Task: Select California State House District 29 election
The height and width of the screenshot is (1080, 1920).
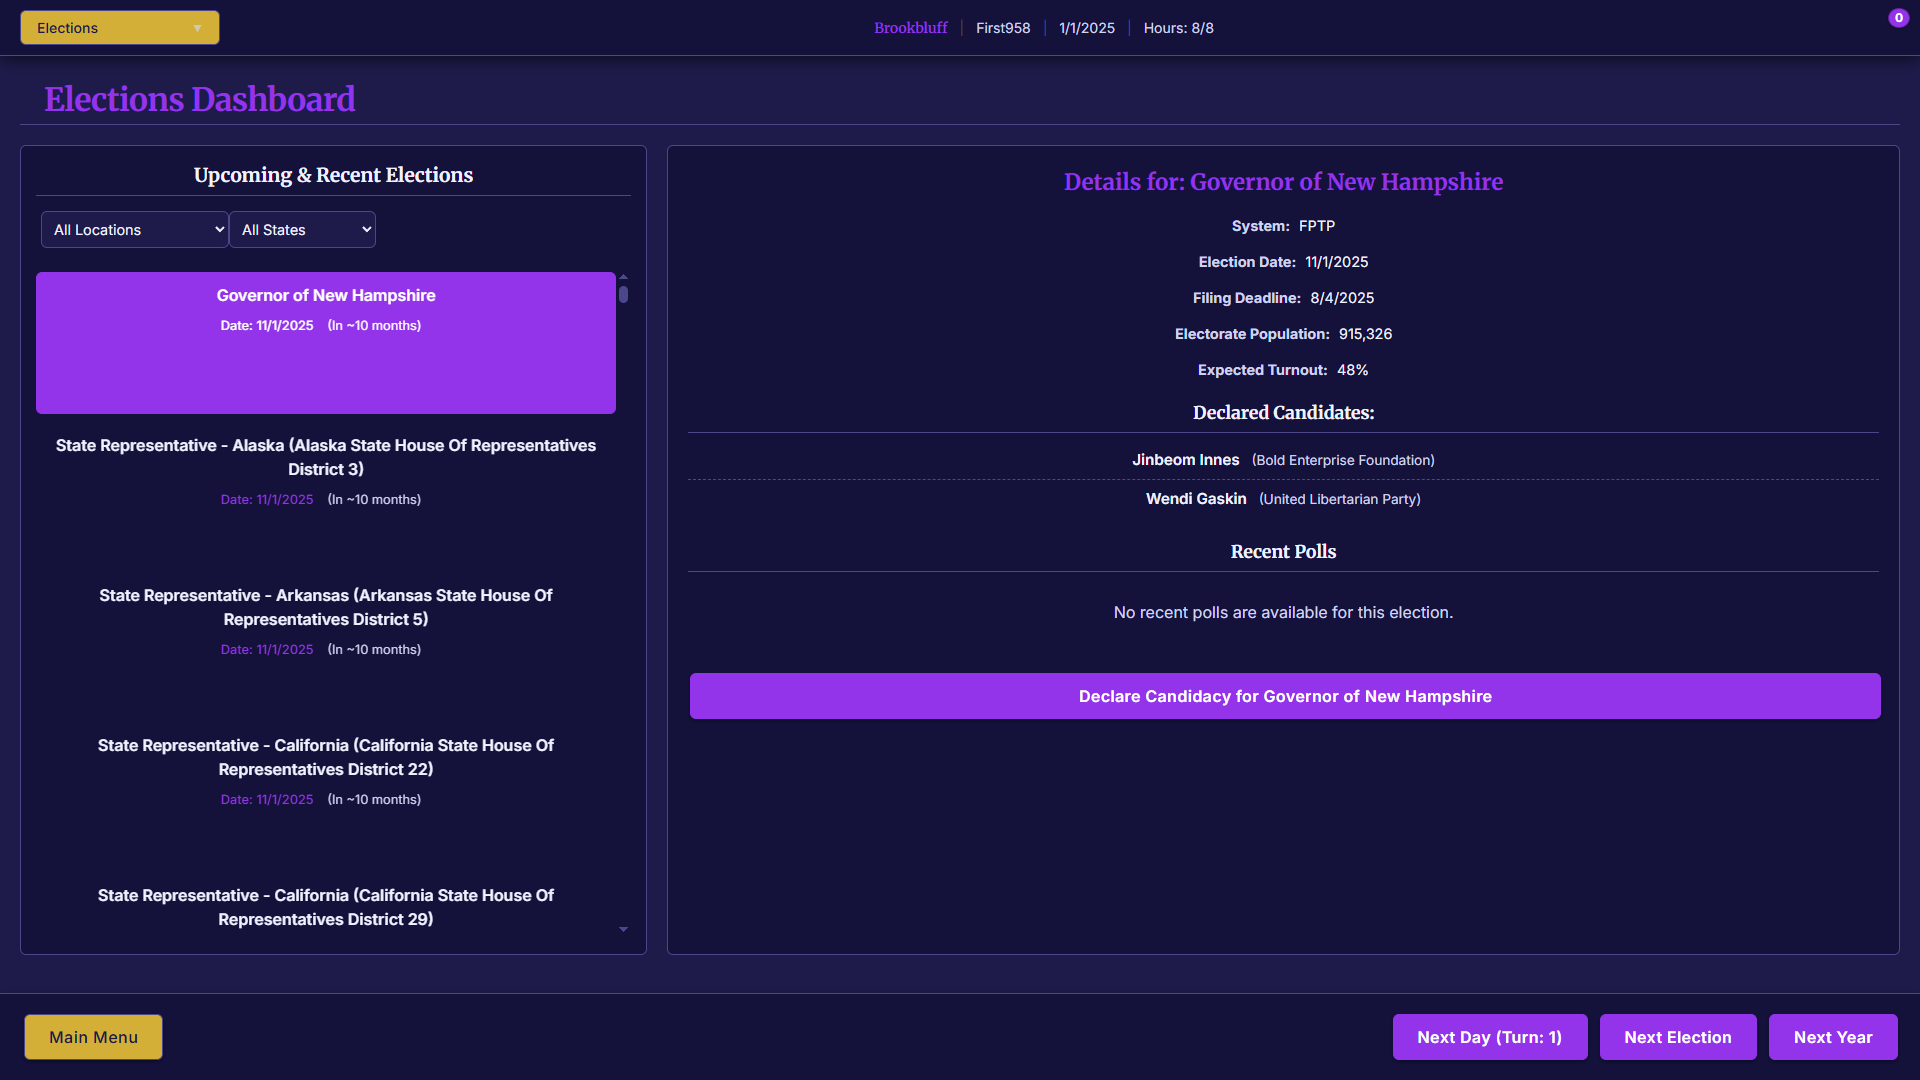Action: coord(326,907)
